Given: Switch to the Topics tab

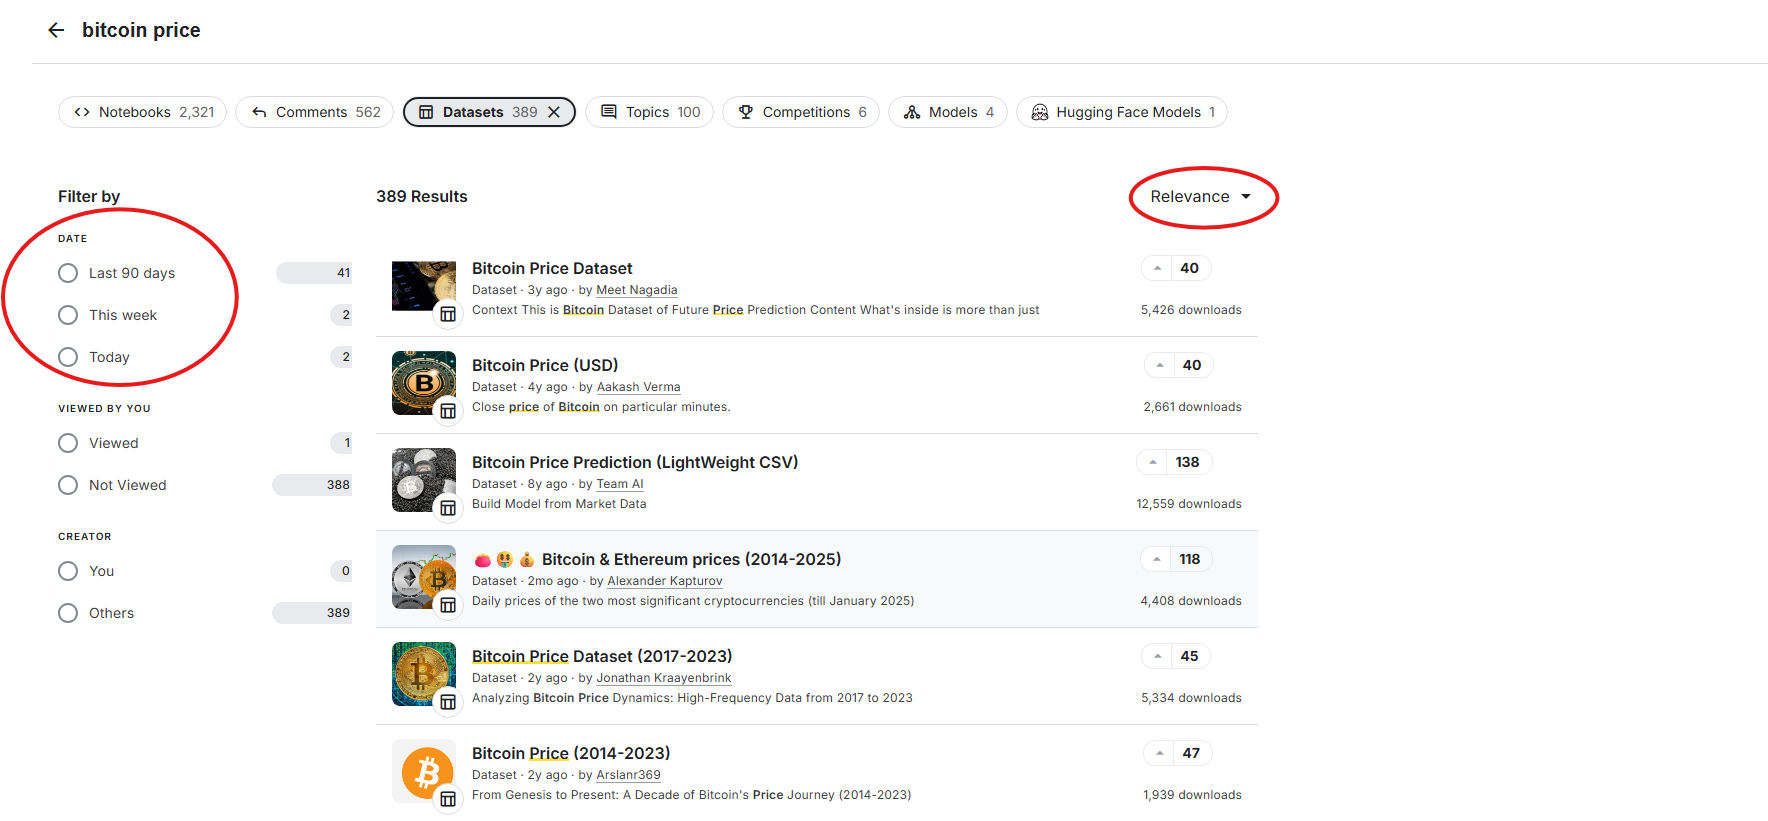Looking at the screenshot, I should click(x=650, y=112).
